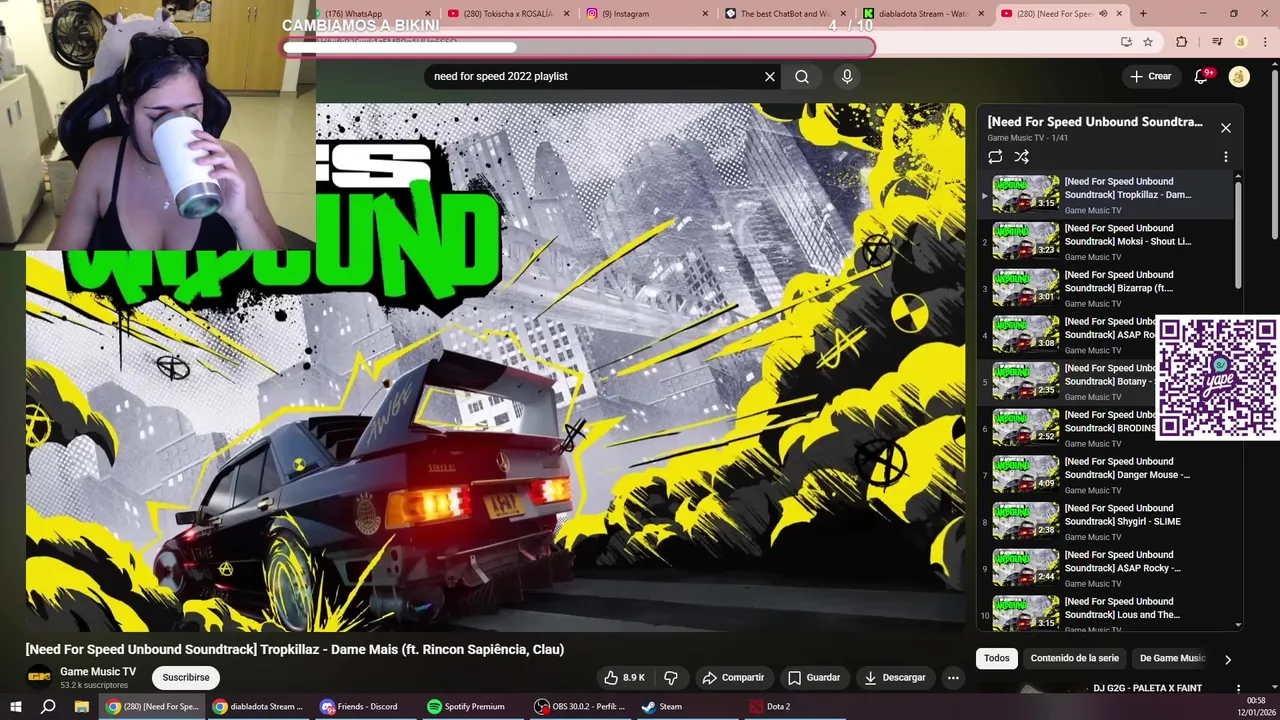Play playlist item Bizarrap (ft....

point(1105,288)
